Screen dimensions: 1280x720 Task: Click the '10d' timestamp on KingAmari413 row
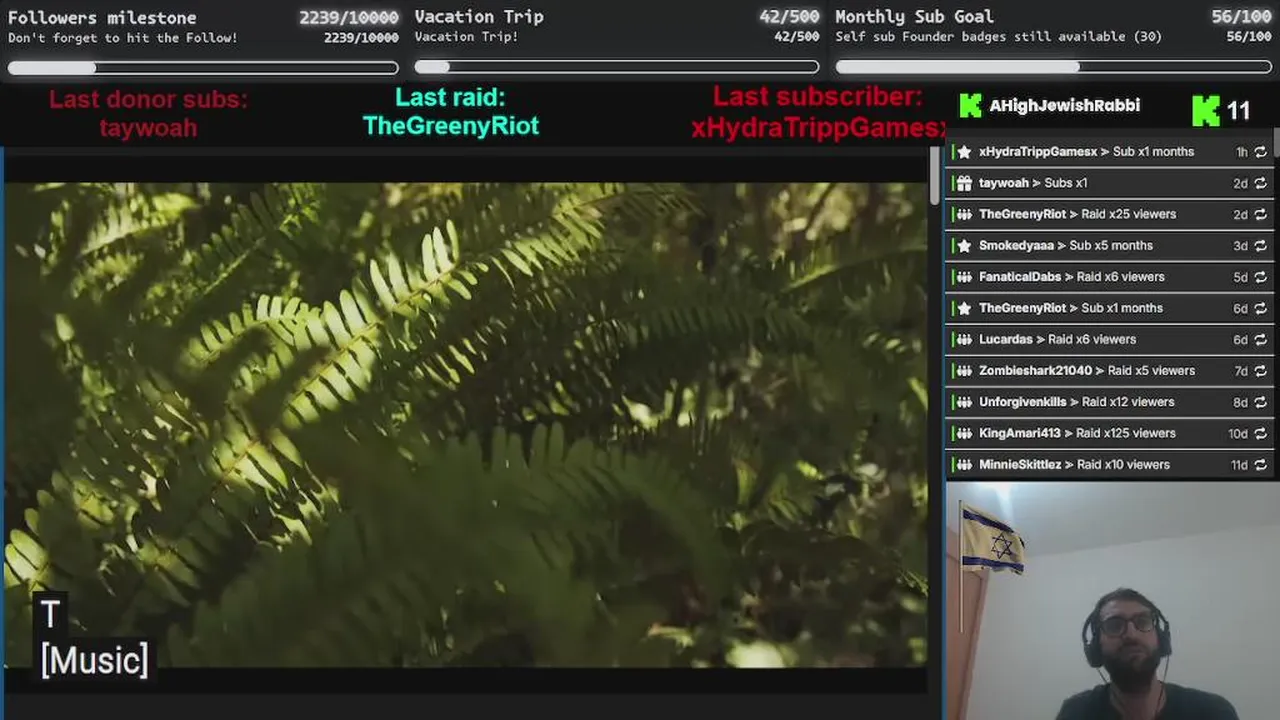pyautogui.click(x=1238, y=434)
